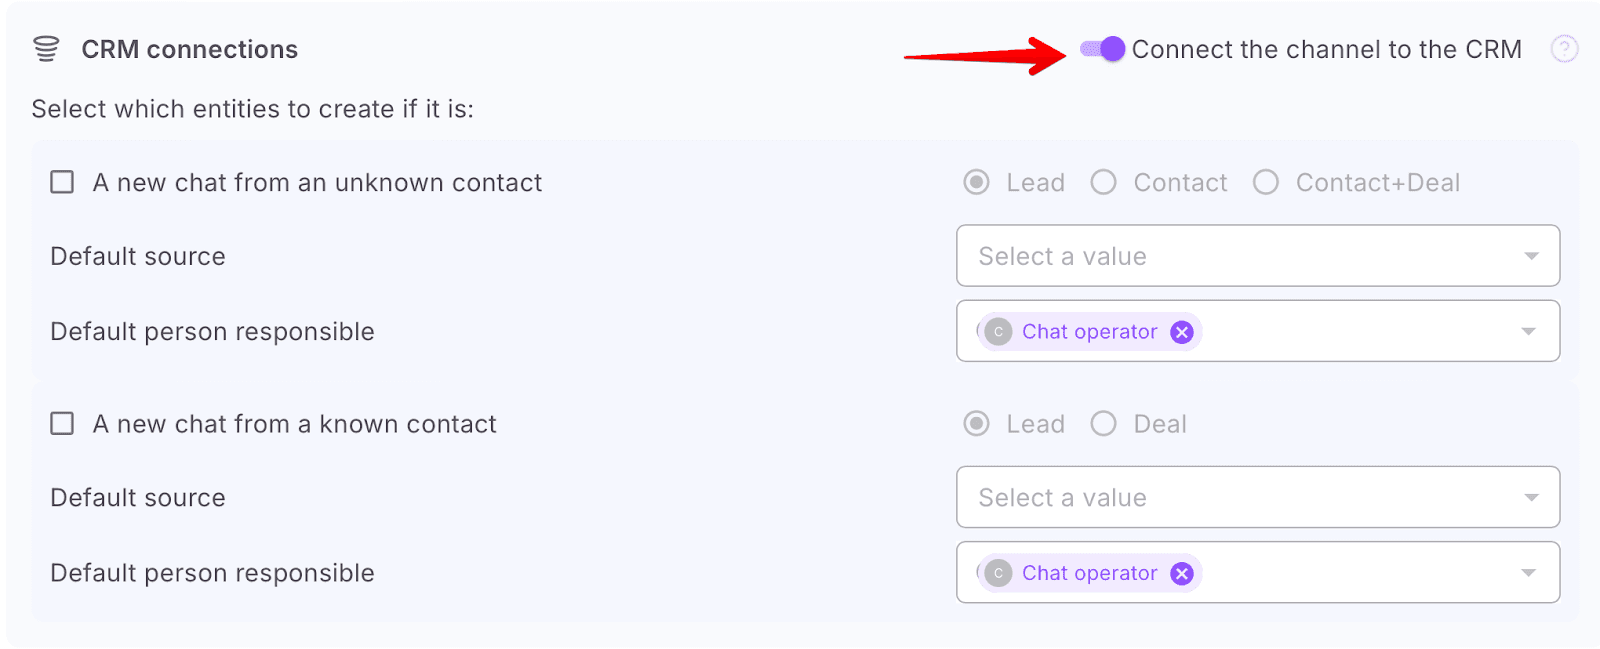Enable new chat from unknown contact checkbox
Screen dimensions: 1600x649
pyautogui.click(x=62, y=182)
